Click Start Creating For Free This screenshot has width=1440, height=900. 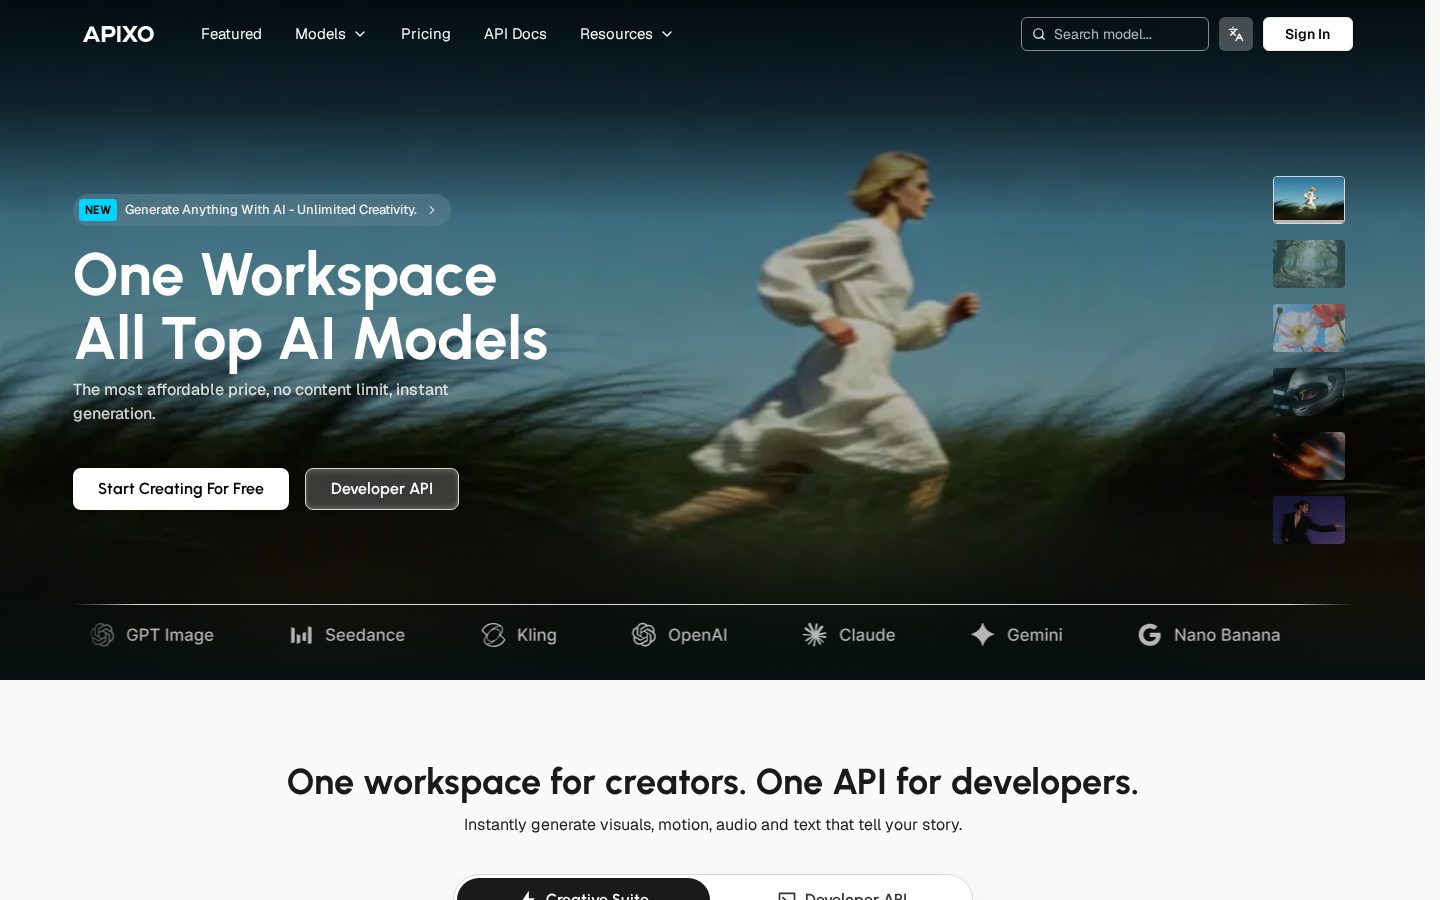[181, 489]
